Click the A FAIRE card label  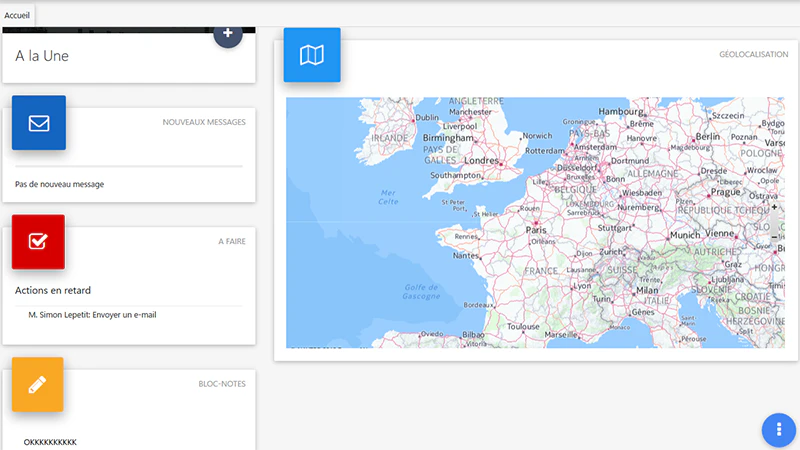pyautogui.click(x=232, y=241)
